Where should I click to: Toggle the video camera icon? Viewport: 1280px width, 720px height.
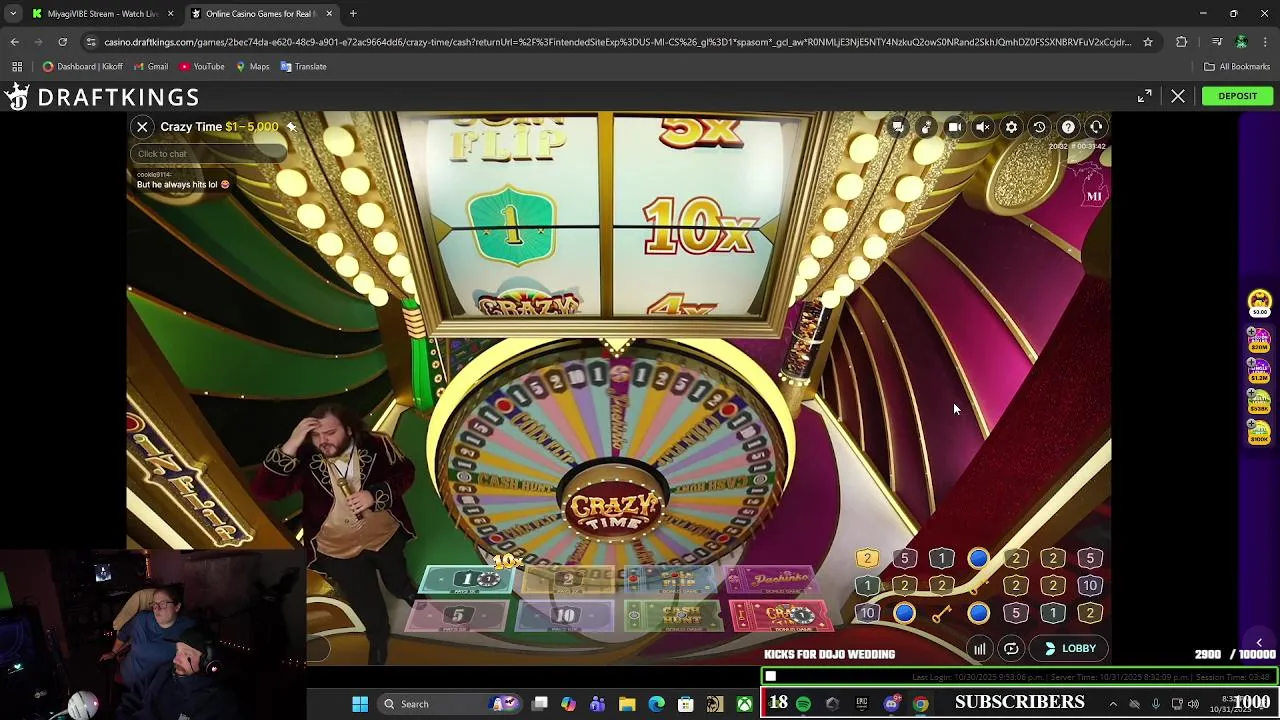955,127
